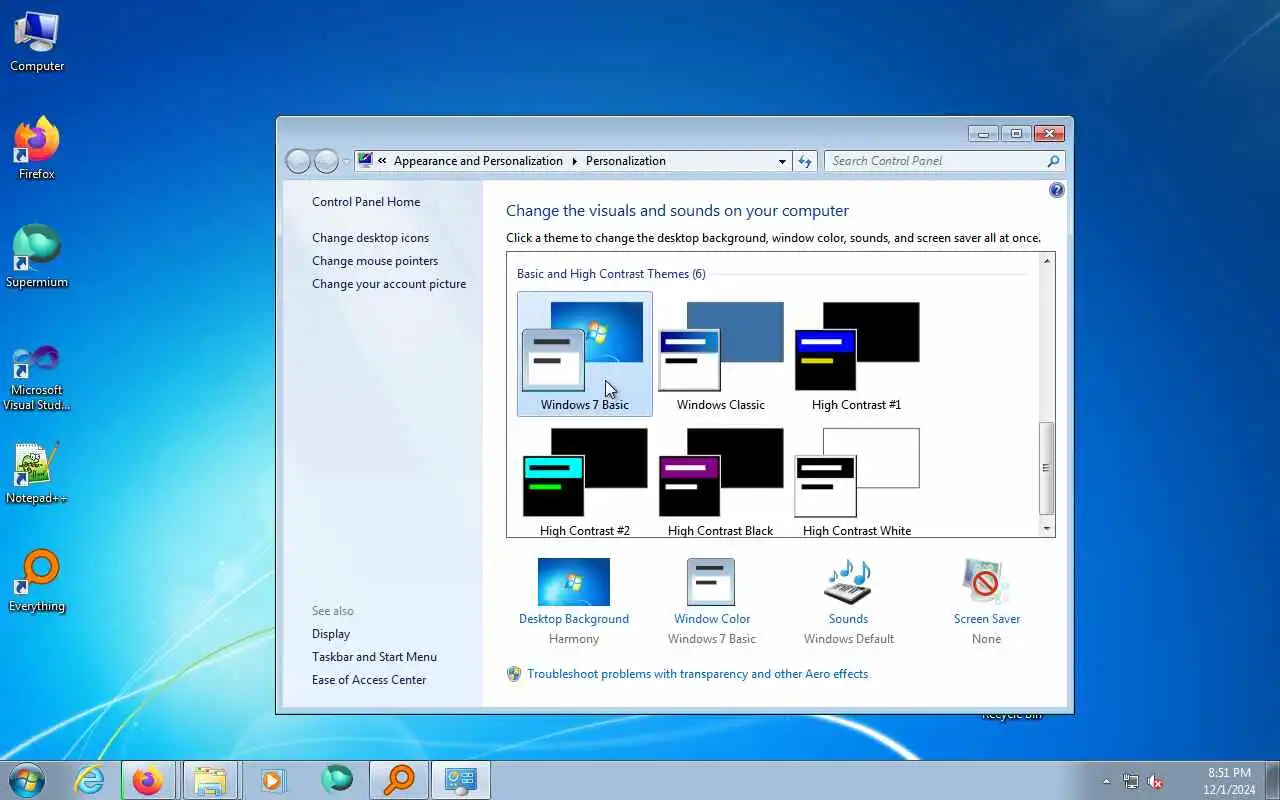The image size is (1280, 800).
Task: Open the Screen Saver icon
Action: [986, 582]
